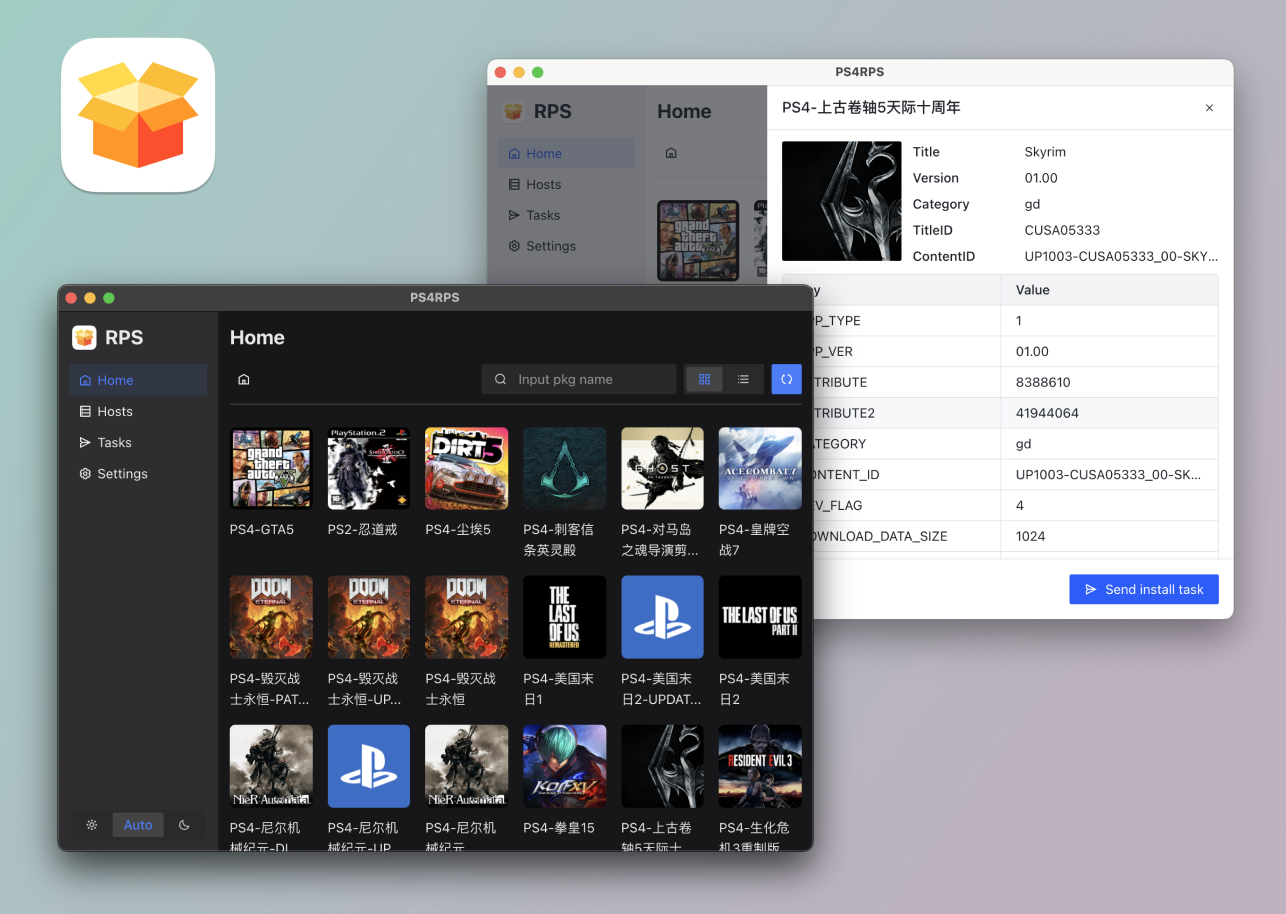Open PS2-忍道戒 game thumbnail

pyautogui.click(x=369, y=469)
